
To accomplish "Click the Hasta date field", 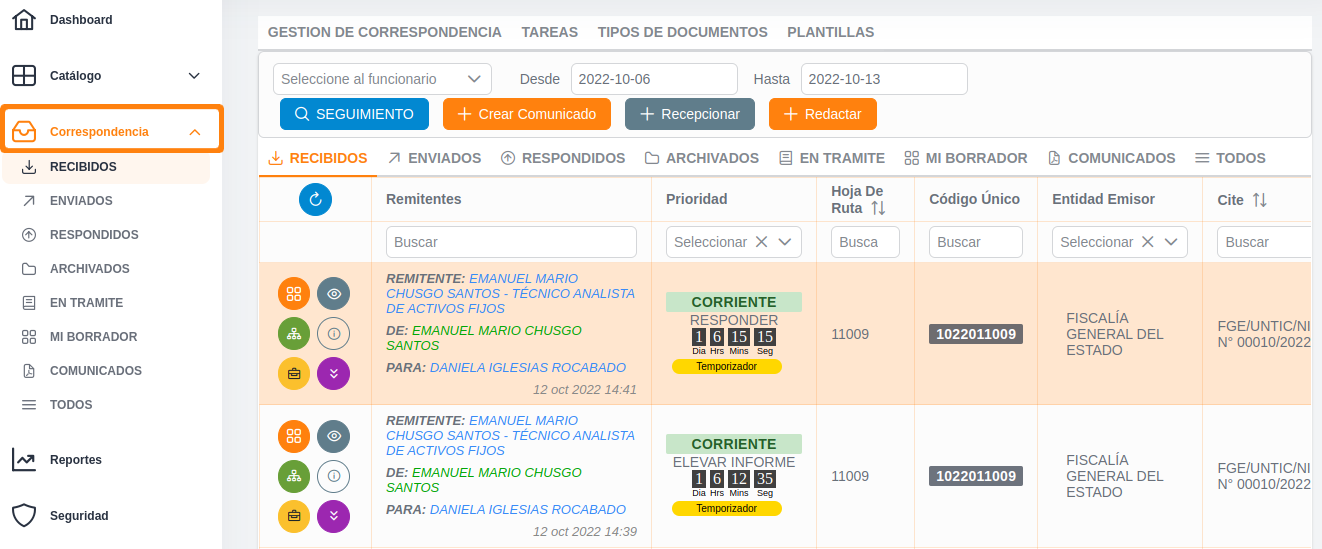I will tap(884, 79).
